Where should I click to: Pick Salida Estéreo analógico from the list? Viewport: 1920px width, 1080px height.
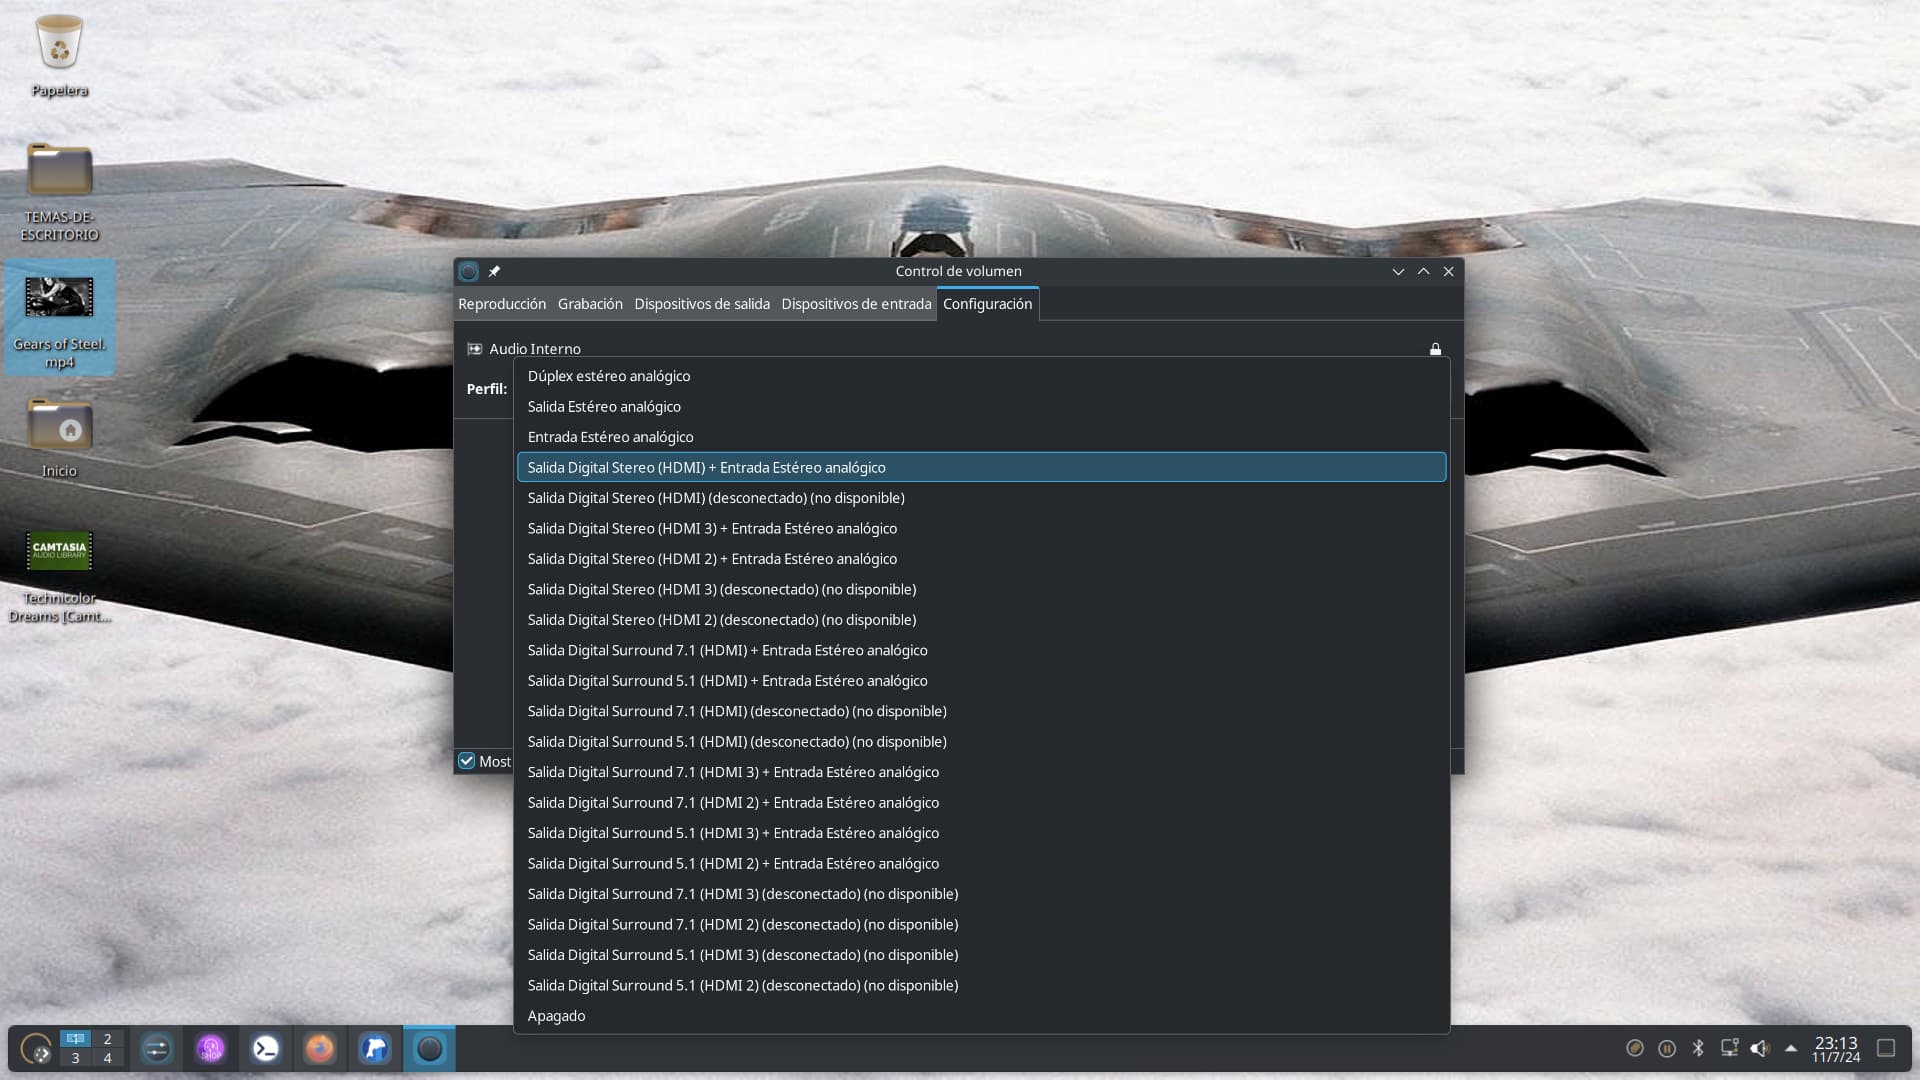(604, 407)
